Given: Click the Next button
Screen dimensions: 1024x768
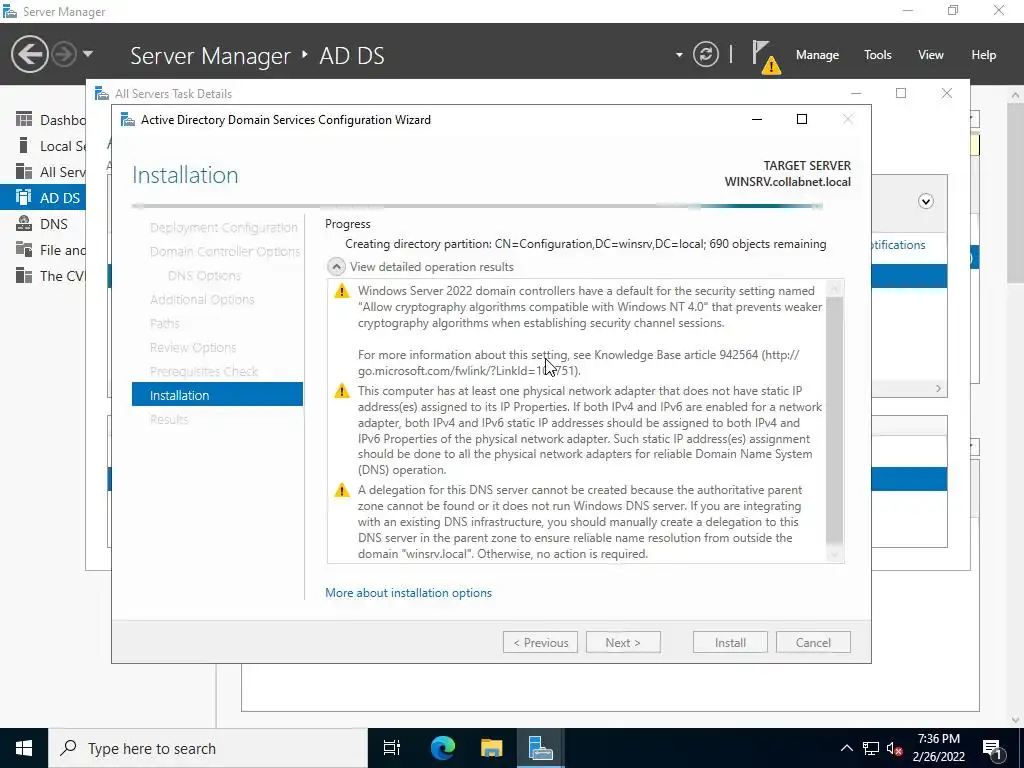Looking at the screenshot, I should pyautogui.click(x=623, y=642).
